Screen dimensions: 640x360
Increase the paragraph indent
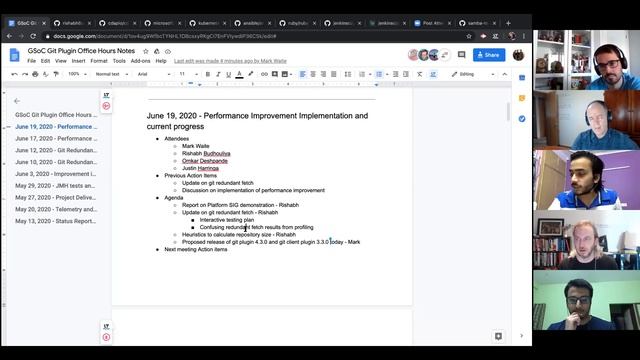[406, 74]
